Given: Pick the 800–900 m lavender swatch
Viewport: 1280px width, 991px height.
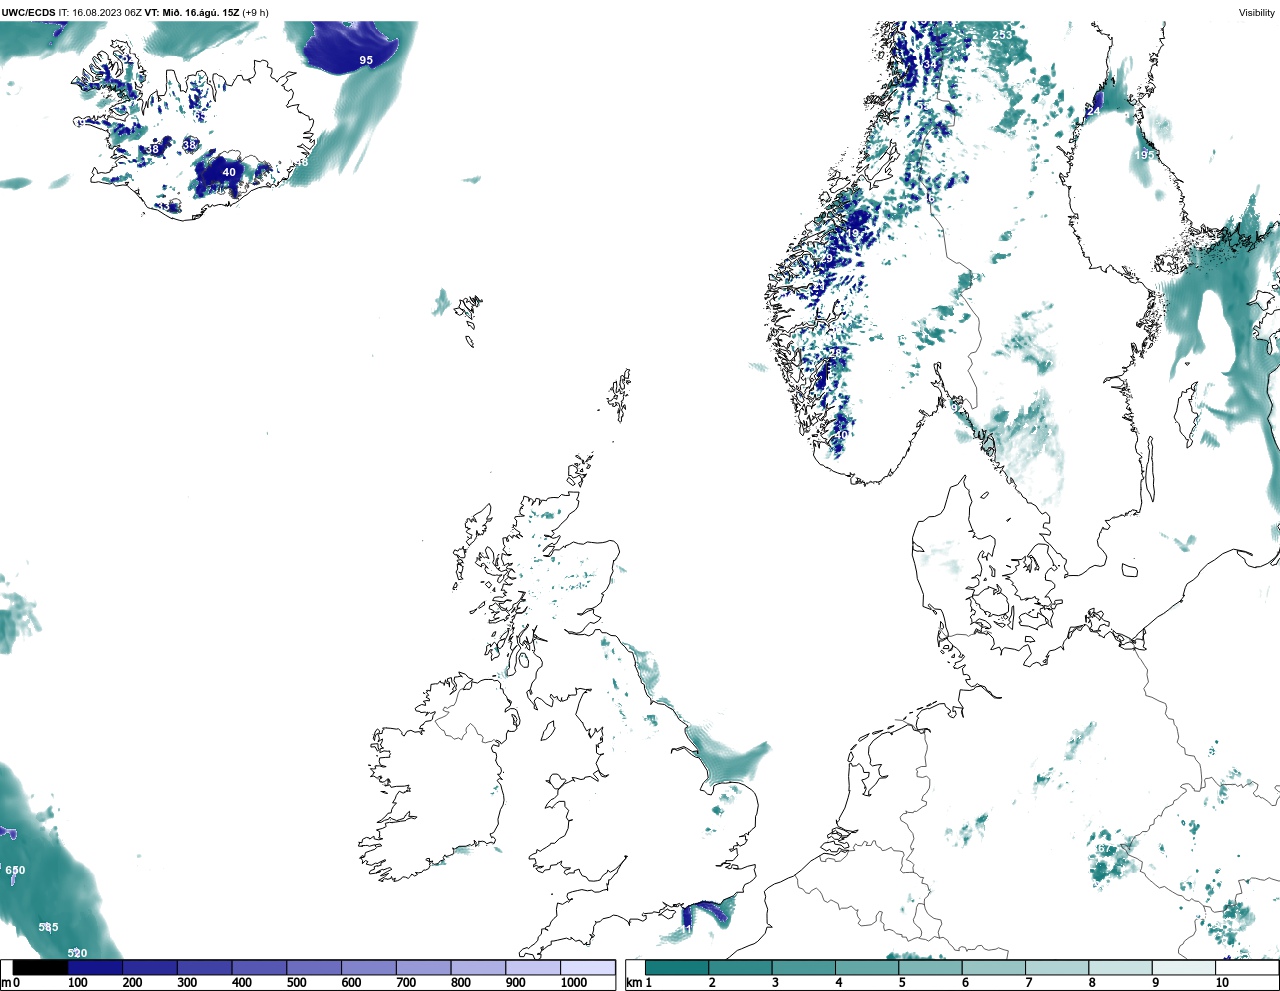Looking at the screenshot, I should (478, 968).
